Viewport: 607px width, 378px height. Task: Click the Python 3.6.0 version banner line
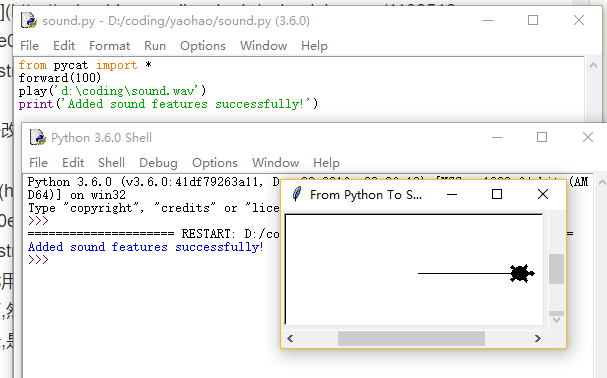click(x=153, y=182)
